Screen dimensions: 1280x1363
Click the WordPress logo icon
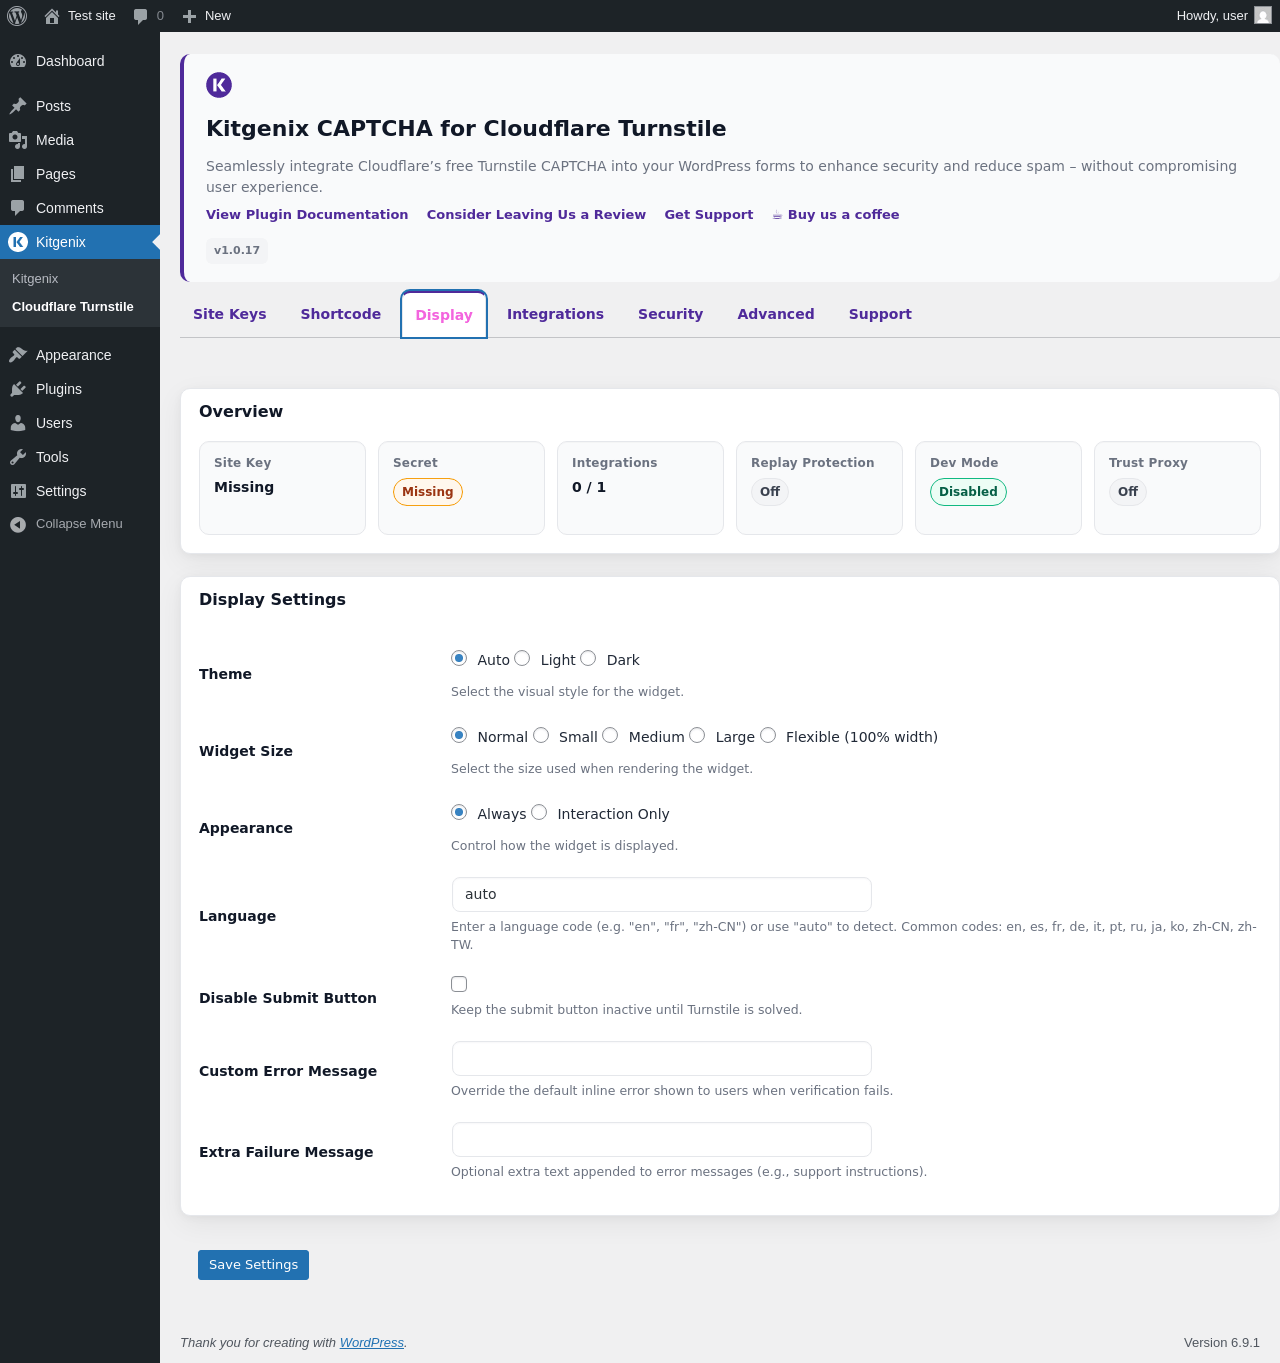coord(17,16)
